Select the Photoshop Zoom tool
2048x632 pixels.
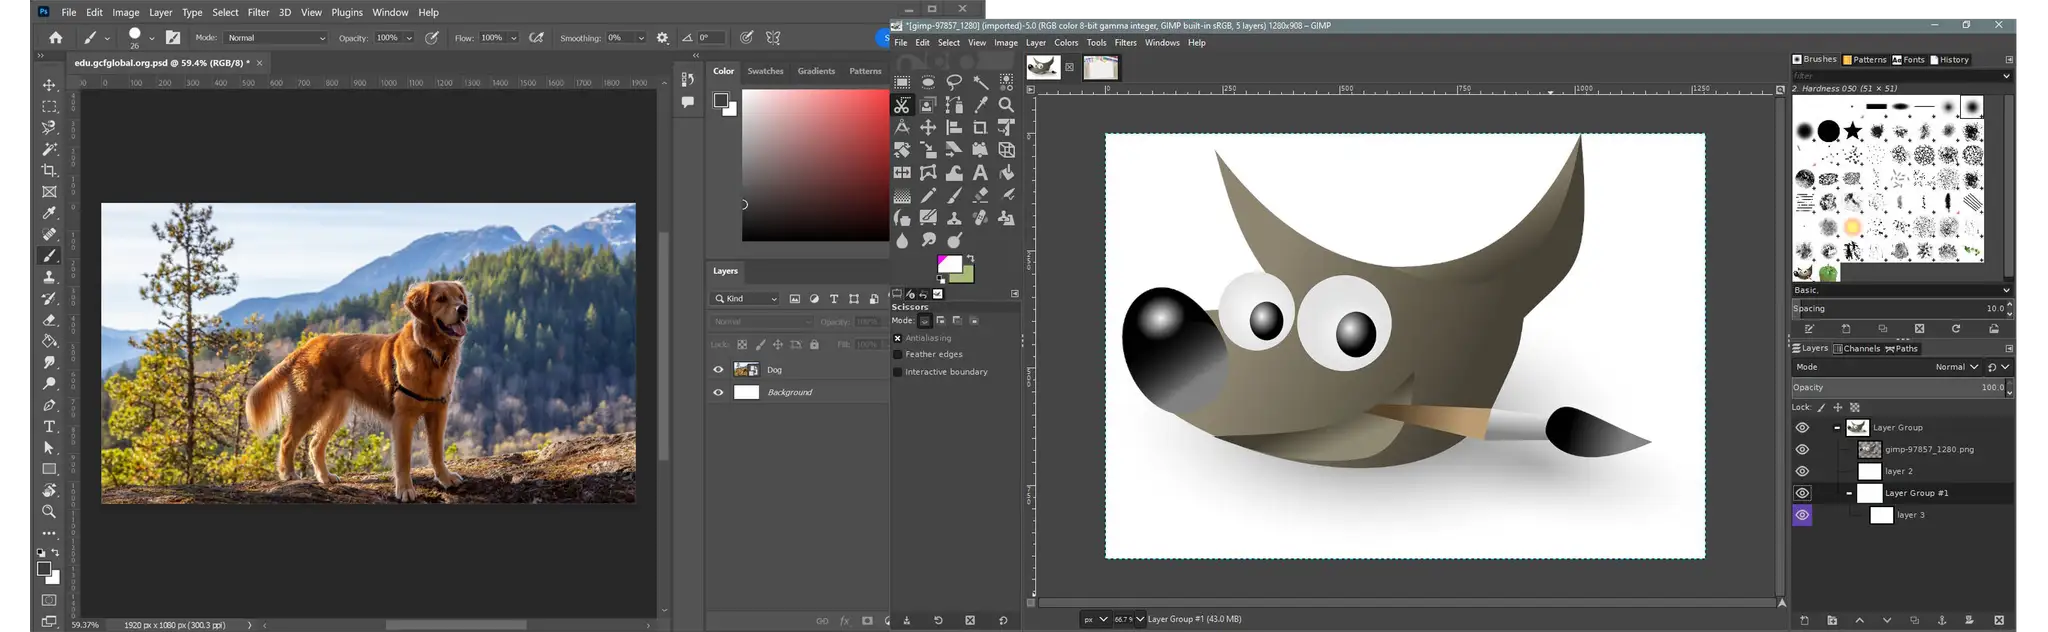pos(49,512)
